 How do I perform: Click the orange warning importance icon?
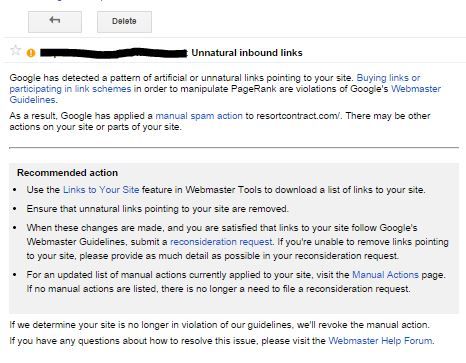click(31, 53)
